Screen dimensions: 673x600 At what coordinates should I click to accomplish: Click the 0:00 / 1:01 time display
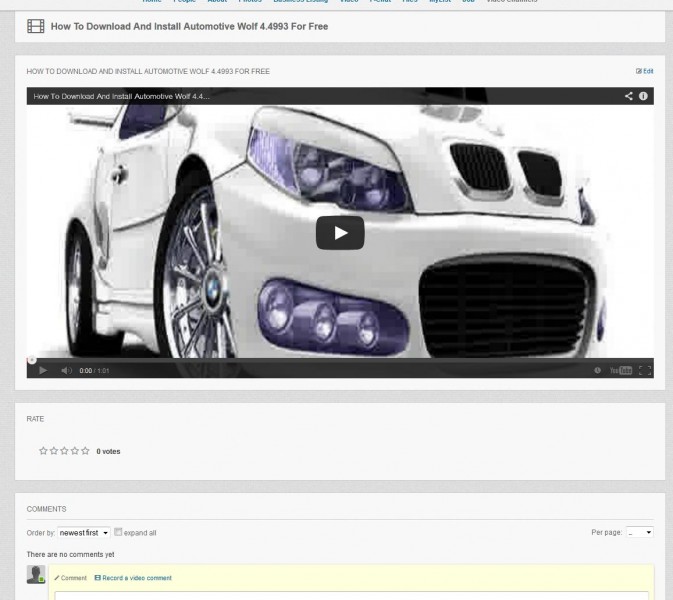coord(94,371)
